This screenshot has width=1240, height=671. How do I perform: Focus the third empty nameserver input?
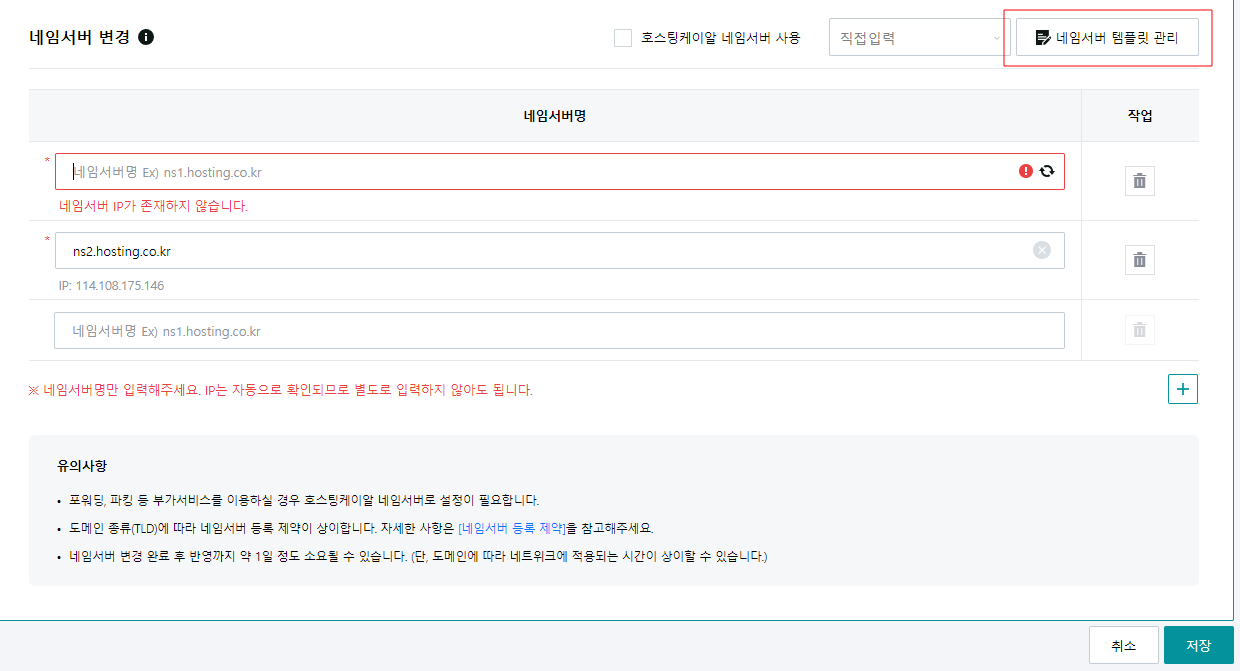[x=560, y=331]
